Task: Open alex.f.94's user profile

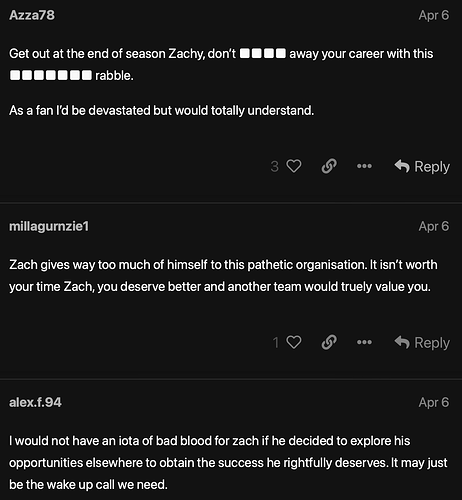Action: click(x=35, y=402)
